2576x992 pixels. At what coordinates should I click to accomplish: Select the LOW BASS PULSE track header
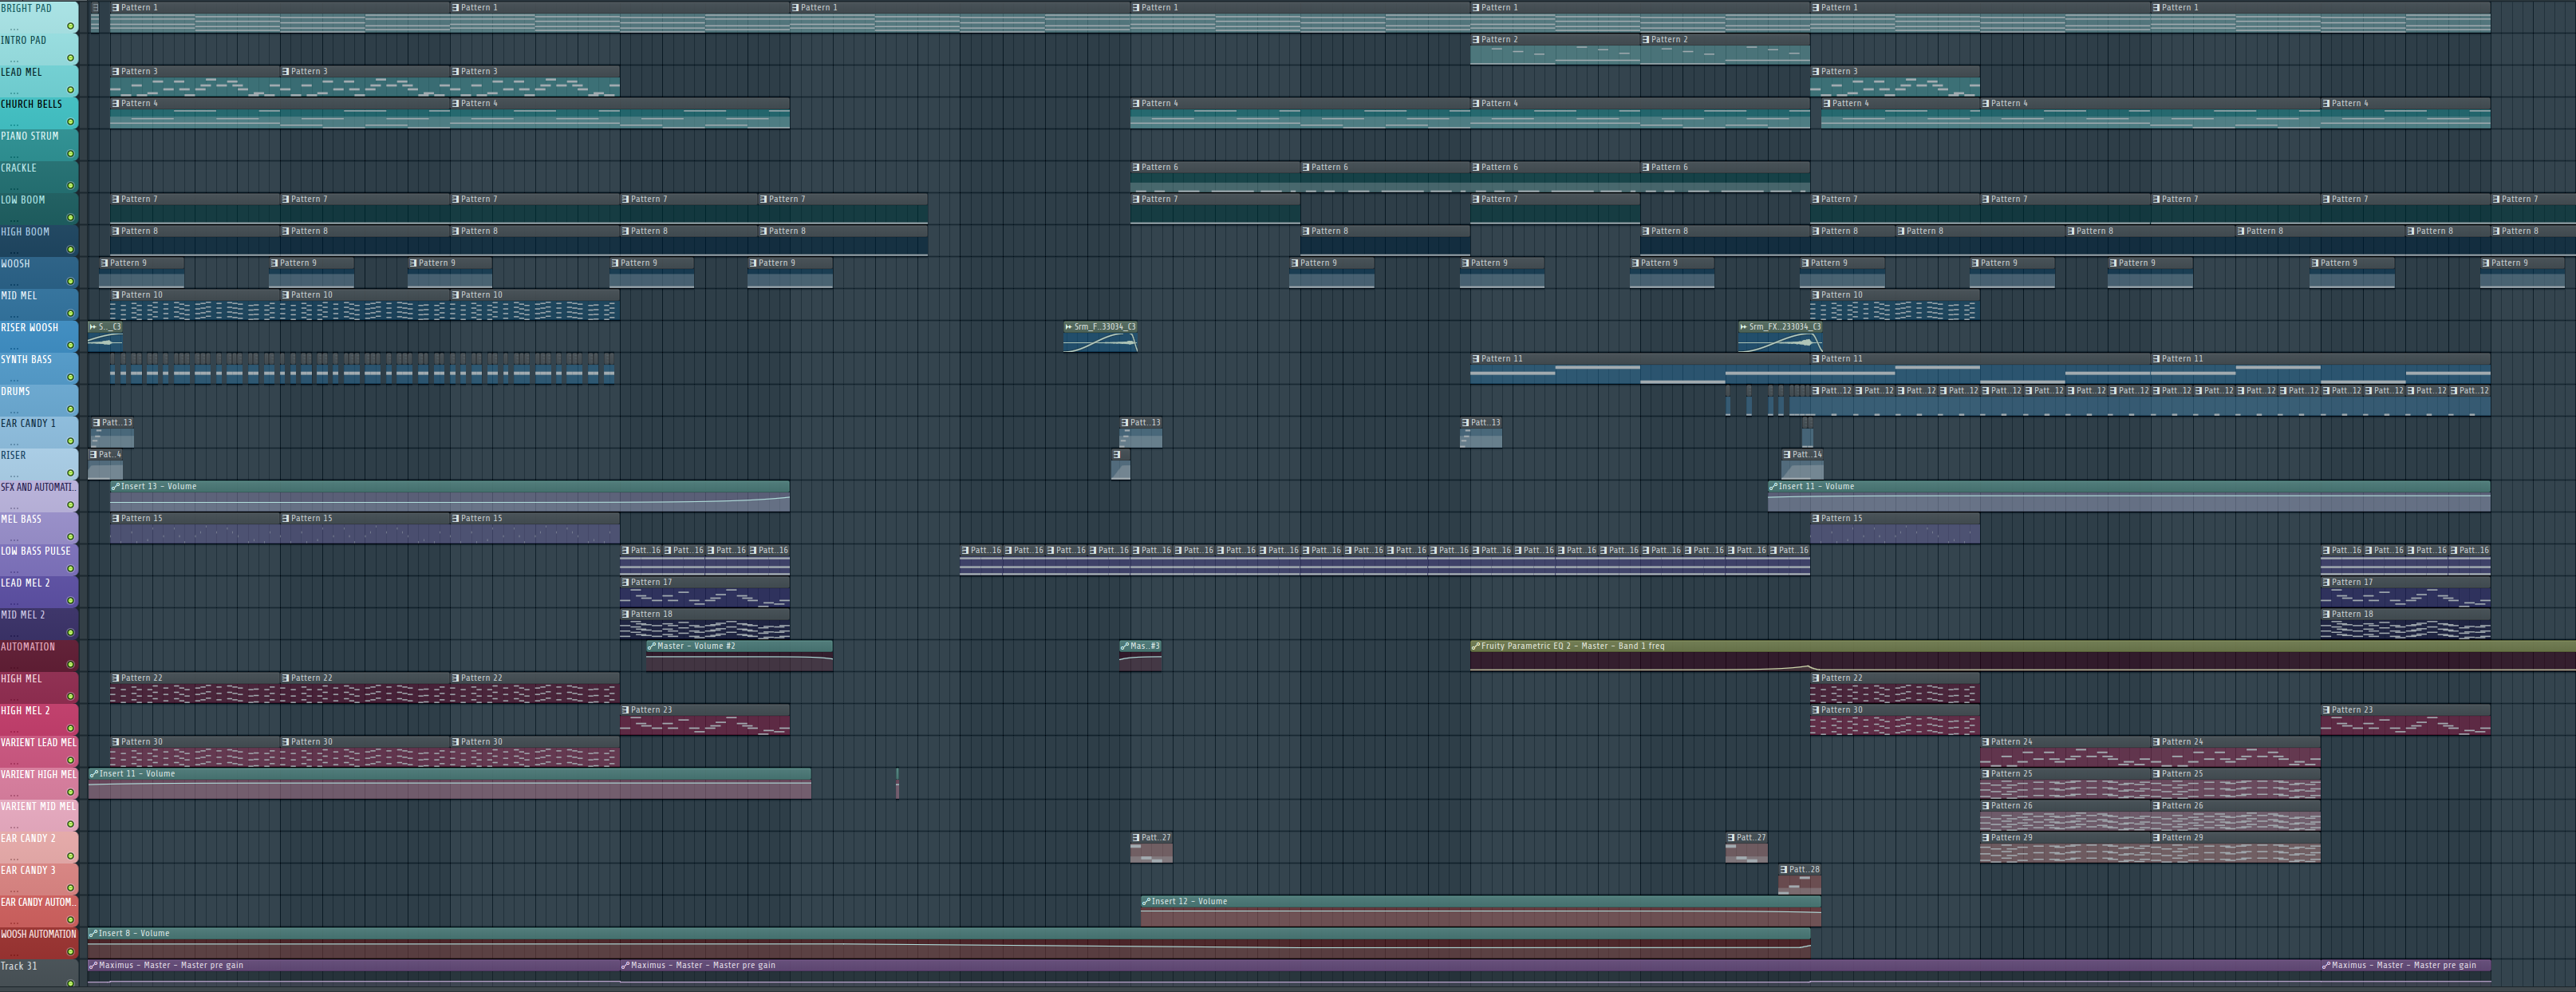(35, 552)
